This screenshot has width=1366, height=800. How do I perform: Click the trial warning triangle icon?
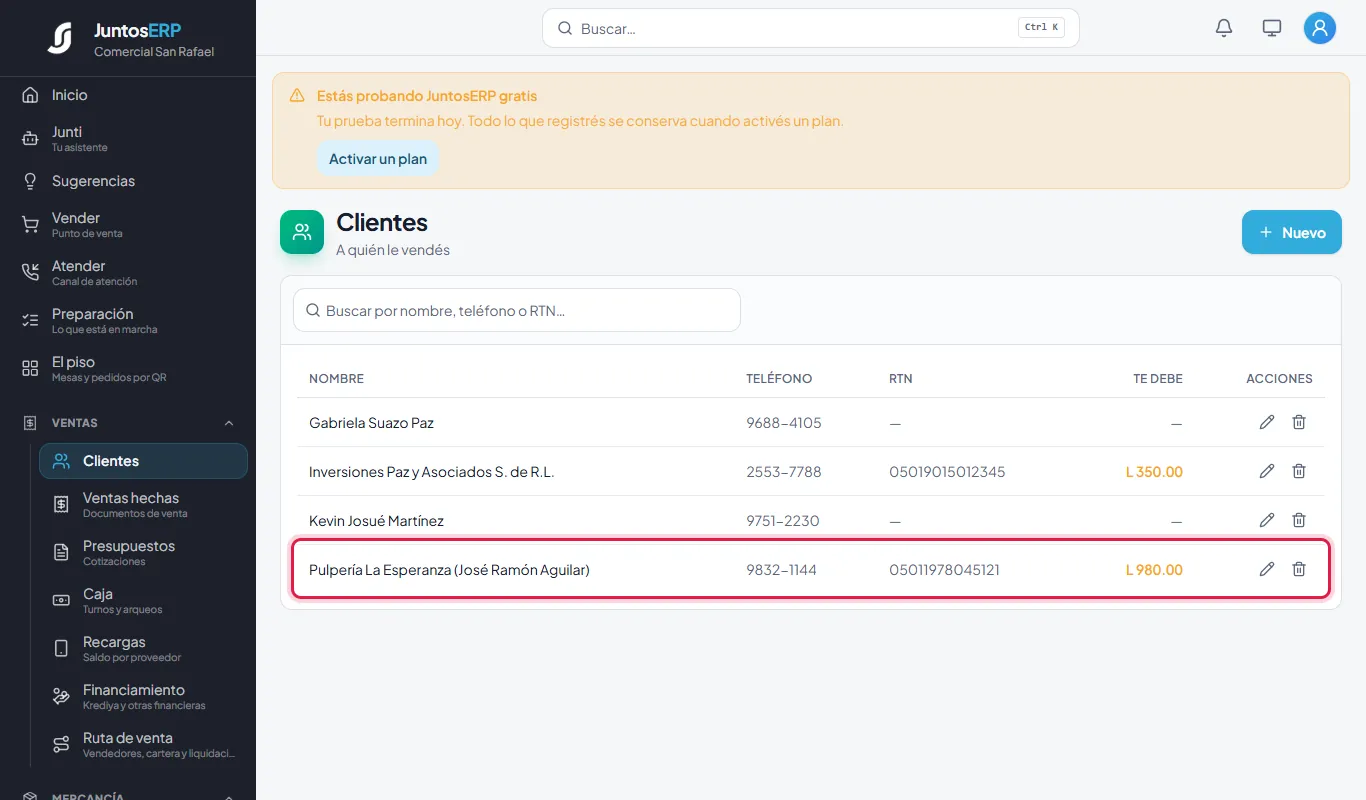point(297,96)
